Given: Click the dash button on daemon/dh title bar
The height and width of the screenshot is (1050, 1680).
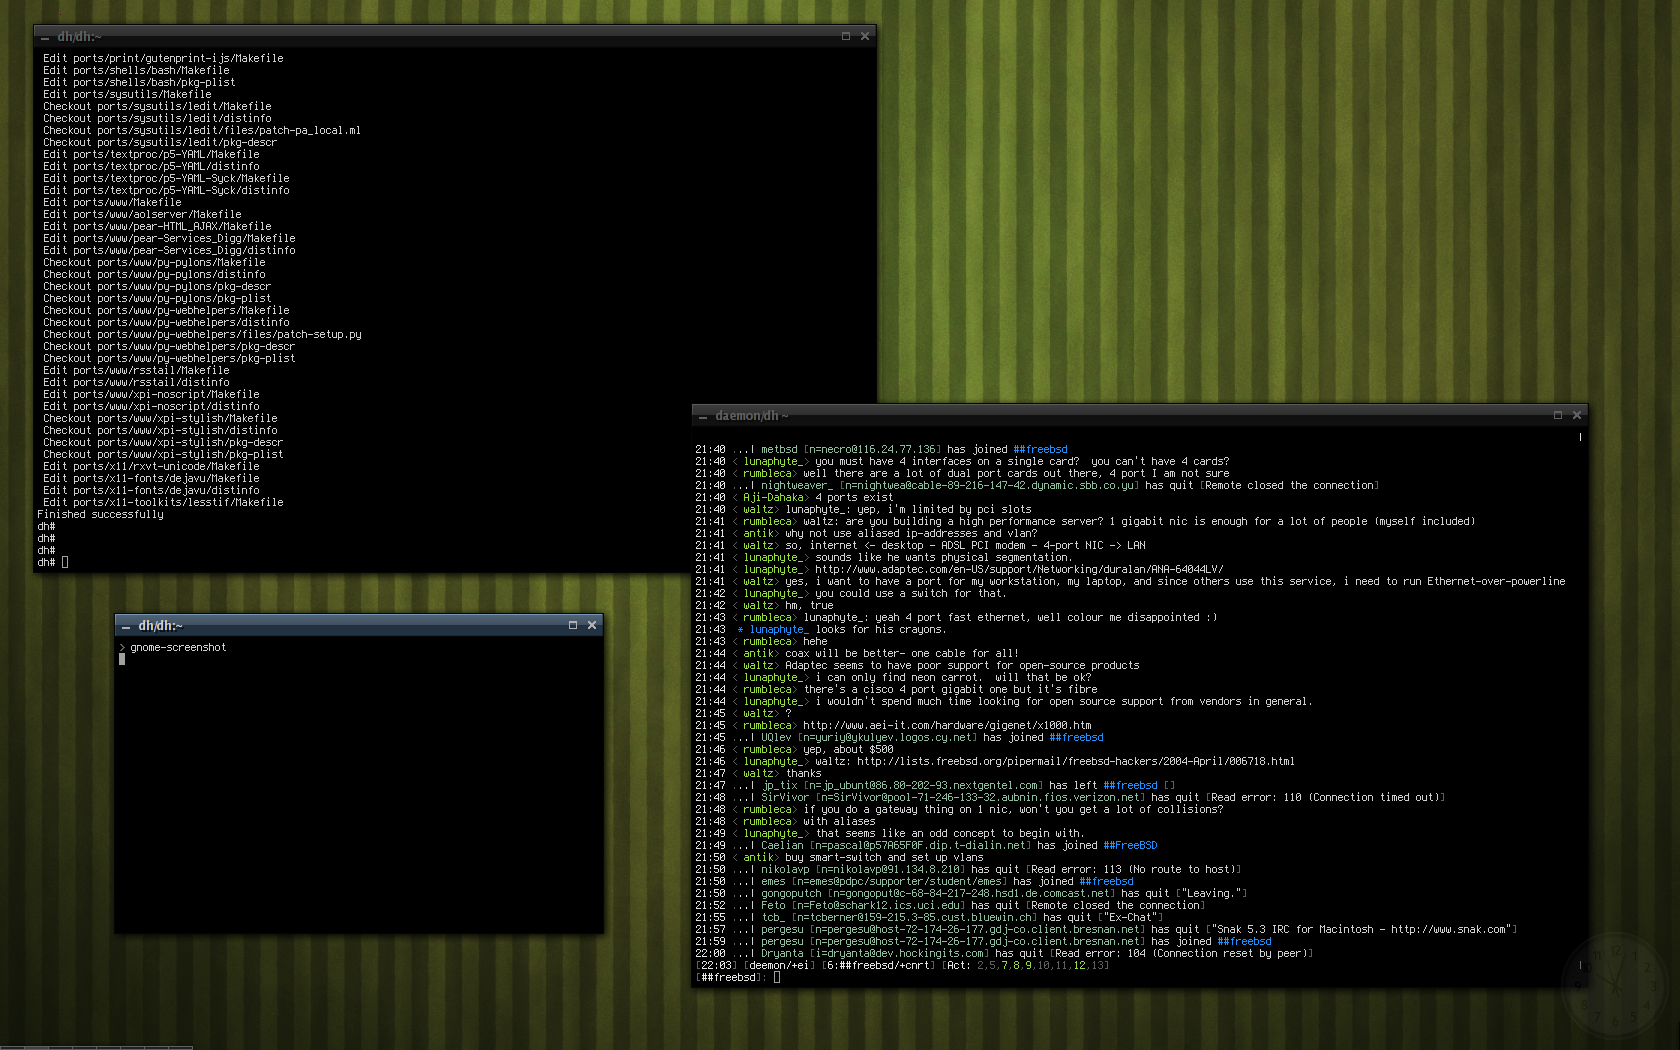Looking at the screenshot, I should point(702,416).
